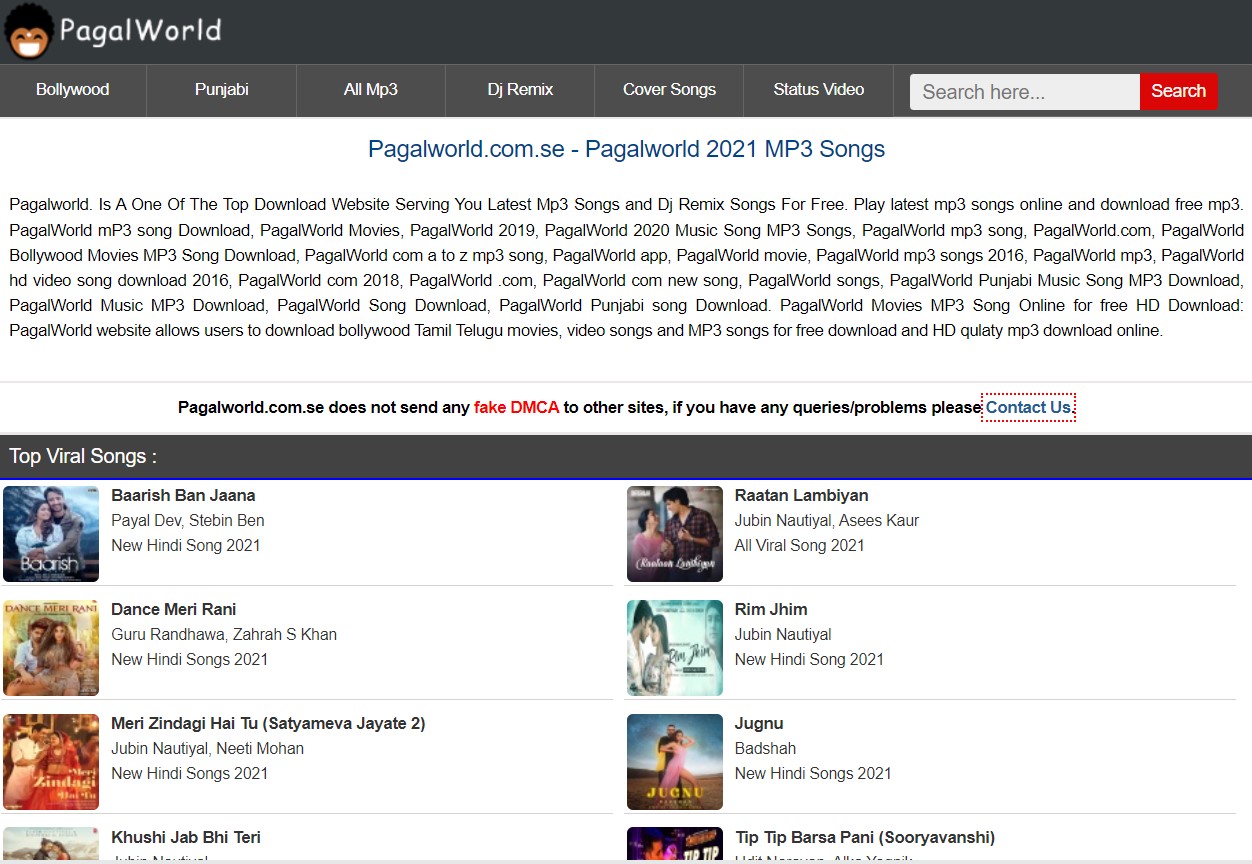Open Status Video menu item

pyautogui.click(x=819, y=90)
